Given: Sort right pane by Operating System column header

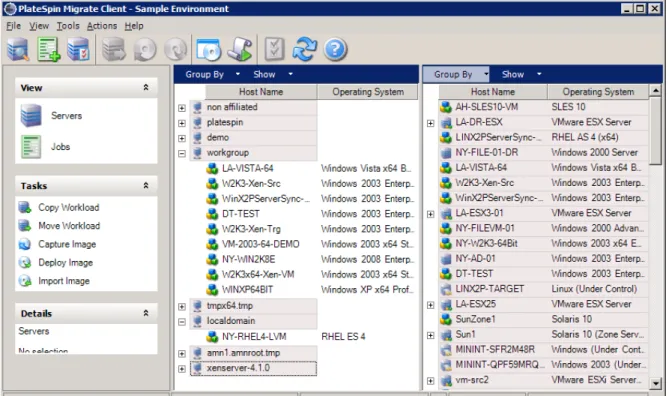Looking at the screenshot, I should click(598, 92).
